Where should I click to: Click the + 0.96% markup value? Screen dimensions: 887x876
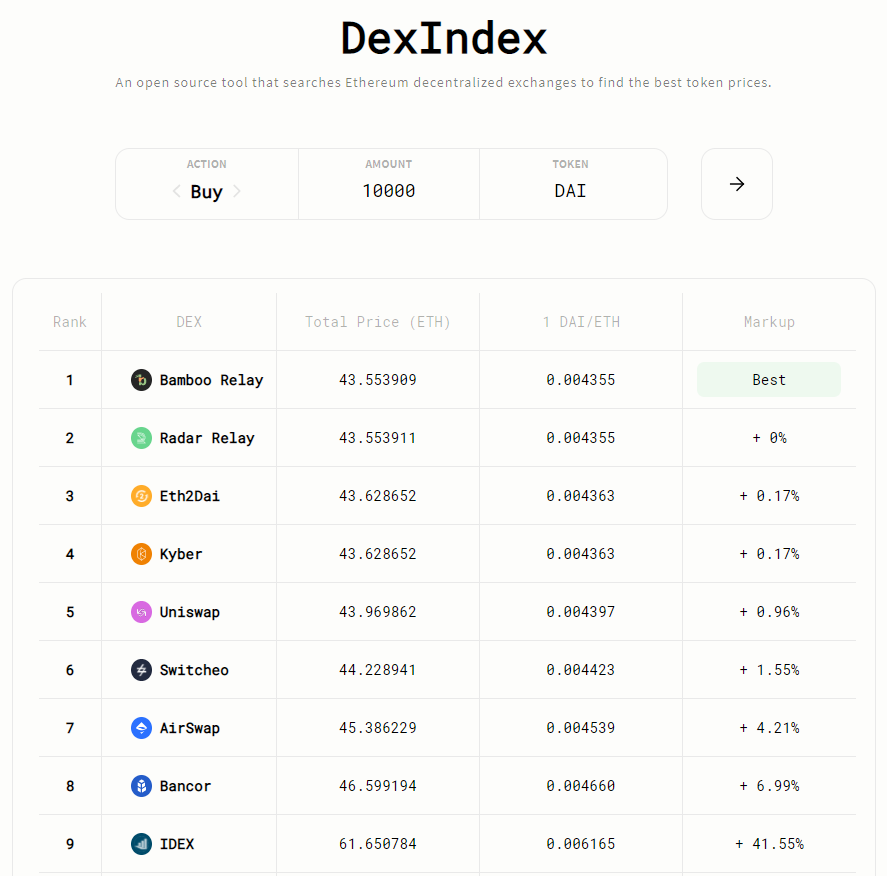click(769, 612)
